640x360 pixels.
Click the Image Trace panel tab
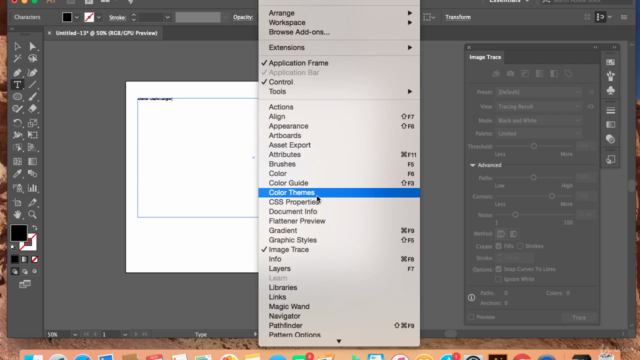coord(485,57)
